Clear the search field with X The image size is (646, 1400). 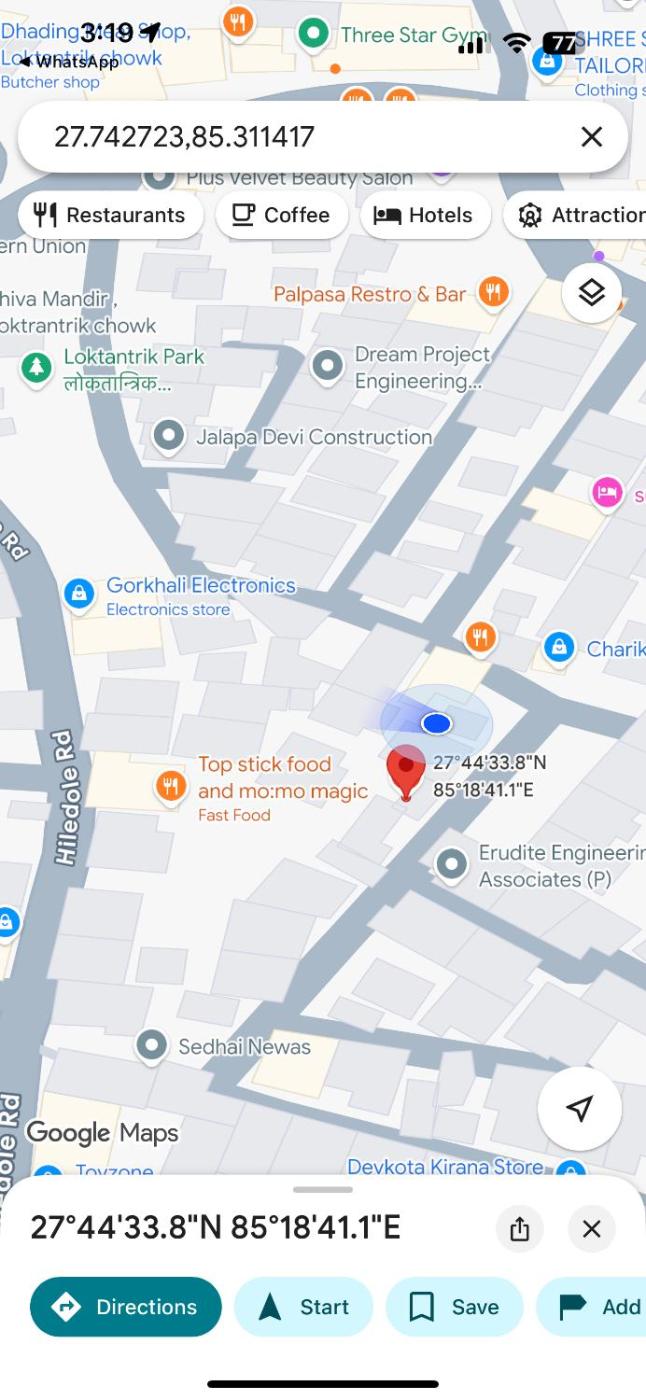[x=592, y=137]
